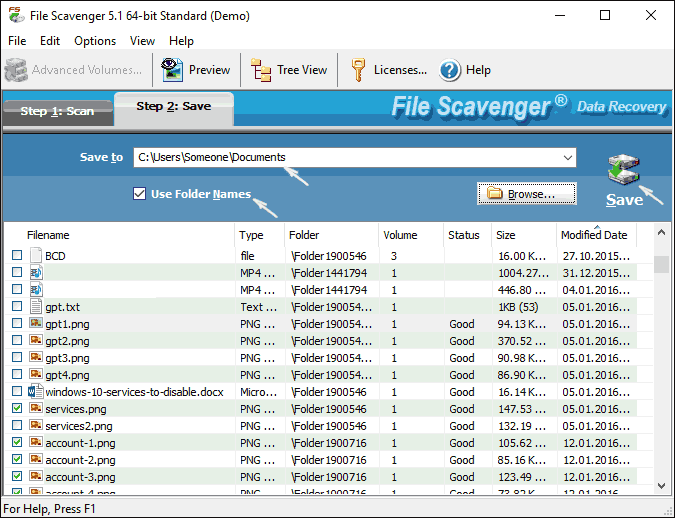The image size is (675, 518).
Task: Click the "1KB (53)" size cell
Action: pos(518,307)
